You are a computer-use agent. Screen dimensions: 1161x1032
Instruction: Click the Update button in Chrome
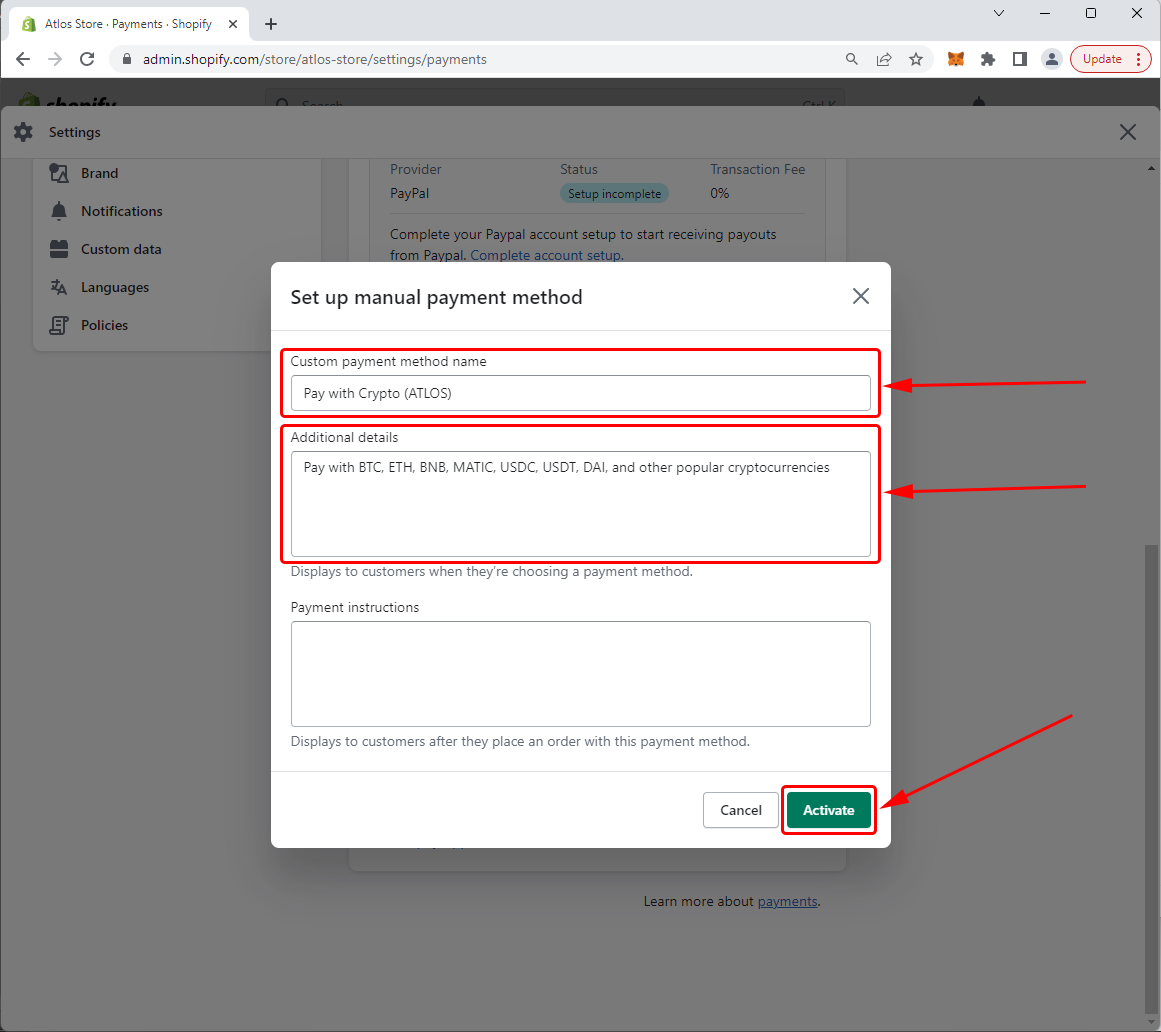(1110, 59)
